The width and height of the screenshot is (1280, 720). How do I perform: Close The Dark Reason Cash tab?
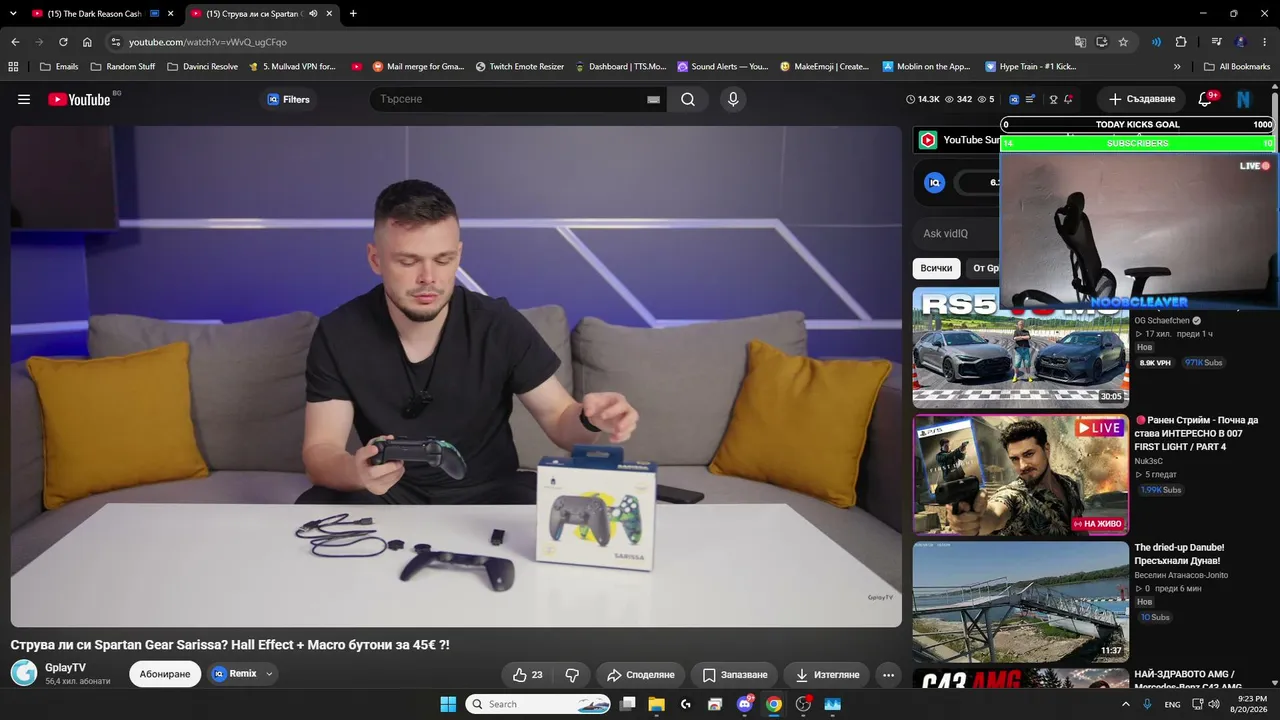170,14
